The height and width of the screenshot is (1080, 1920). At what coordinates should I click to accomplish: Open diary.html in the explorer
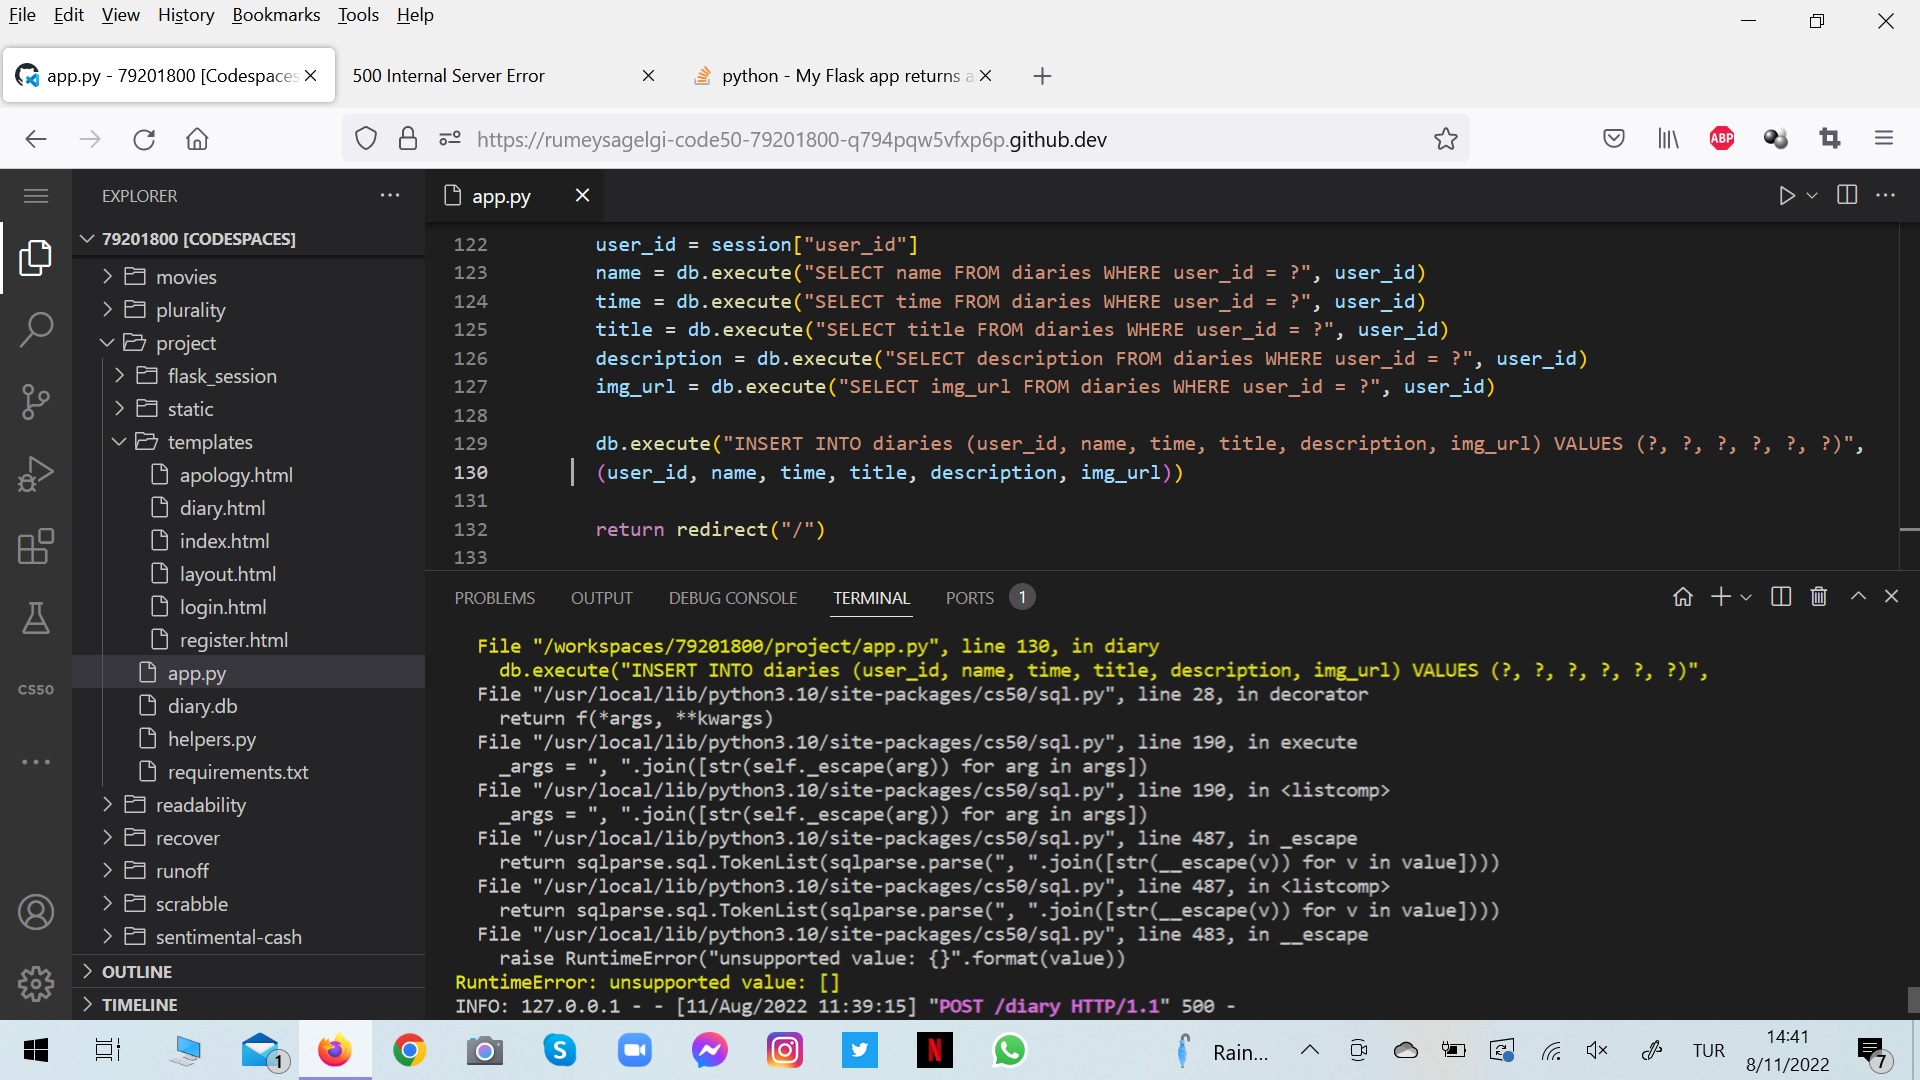tap(222, 508)
